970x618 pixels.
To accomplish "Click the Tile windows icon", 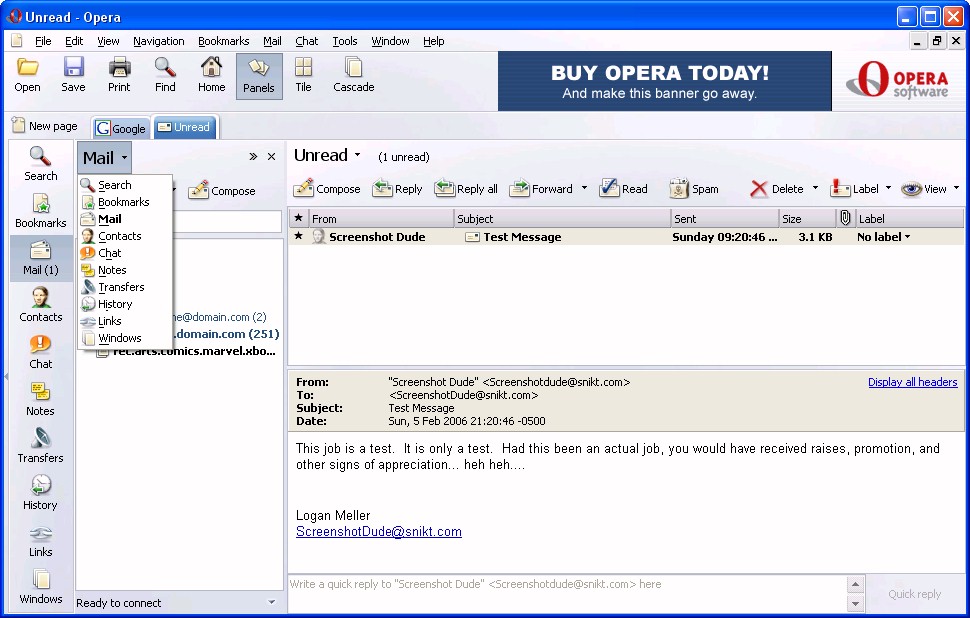I will (x=303, y=75).
